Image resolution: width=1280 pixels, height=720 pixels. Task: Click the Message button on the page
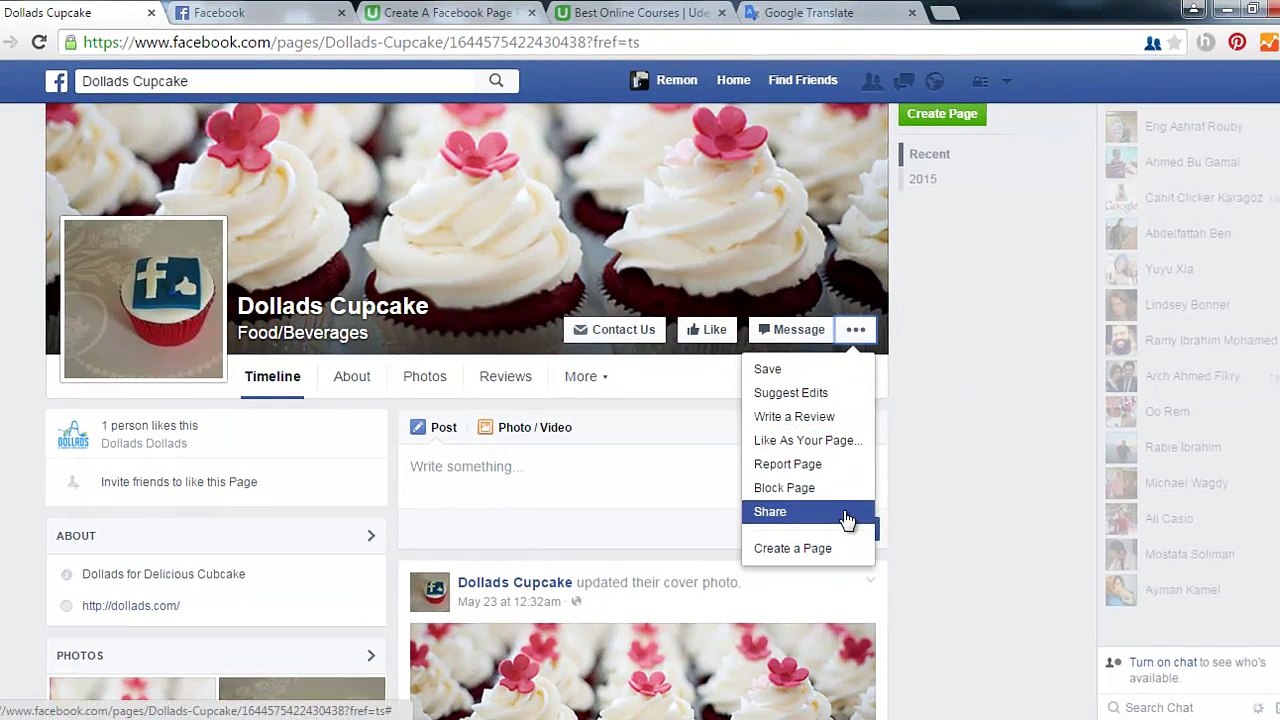(x=791, y=330)
